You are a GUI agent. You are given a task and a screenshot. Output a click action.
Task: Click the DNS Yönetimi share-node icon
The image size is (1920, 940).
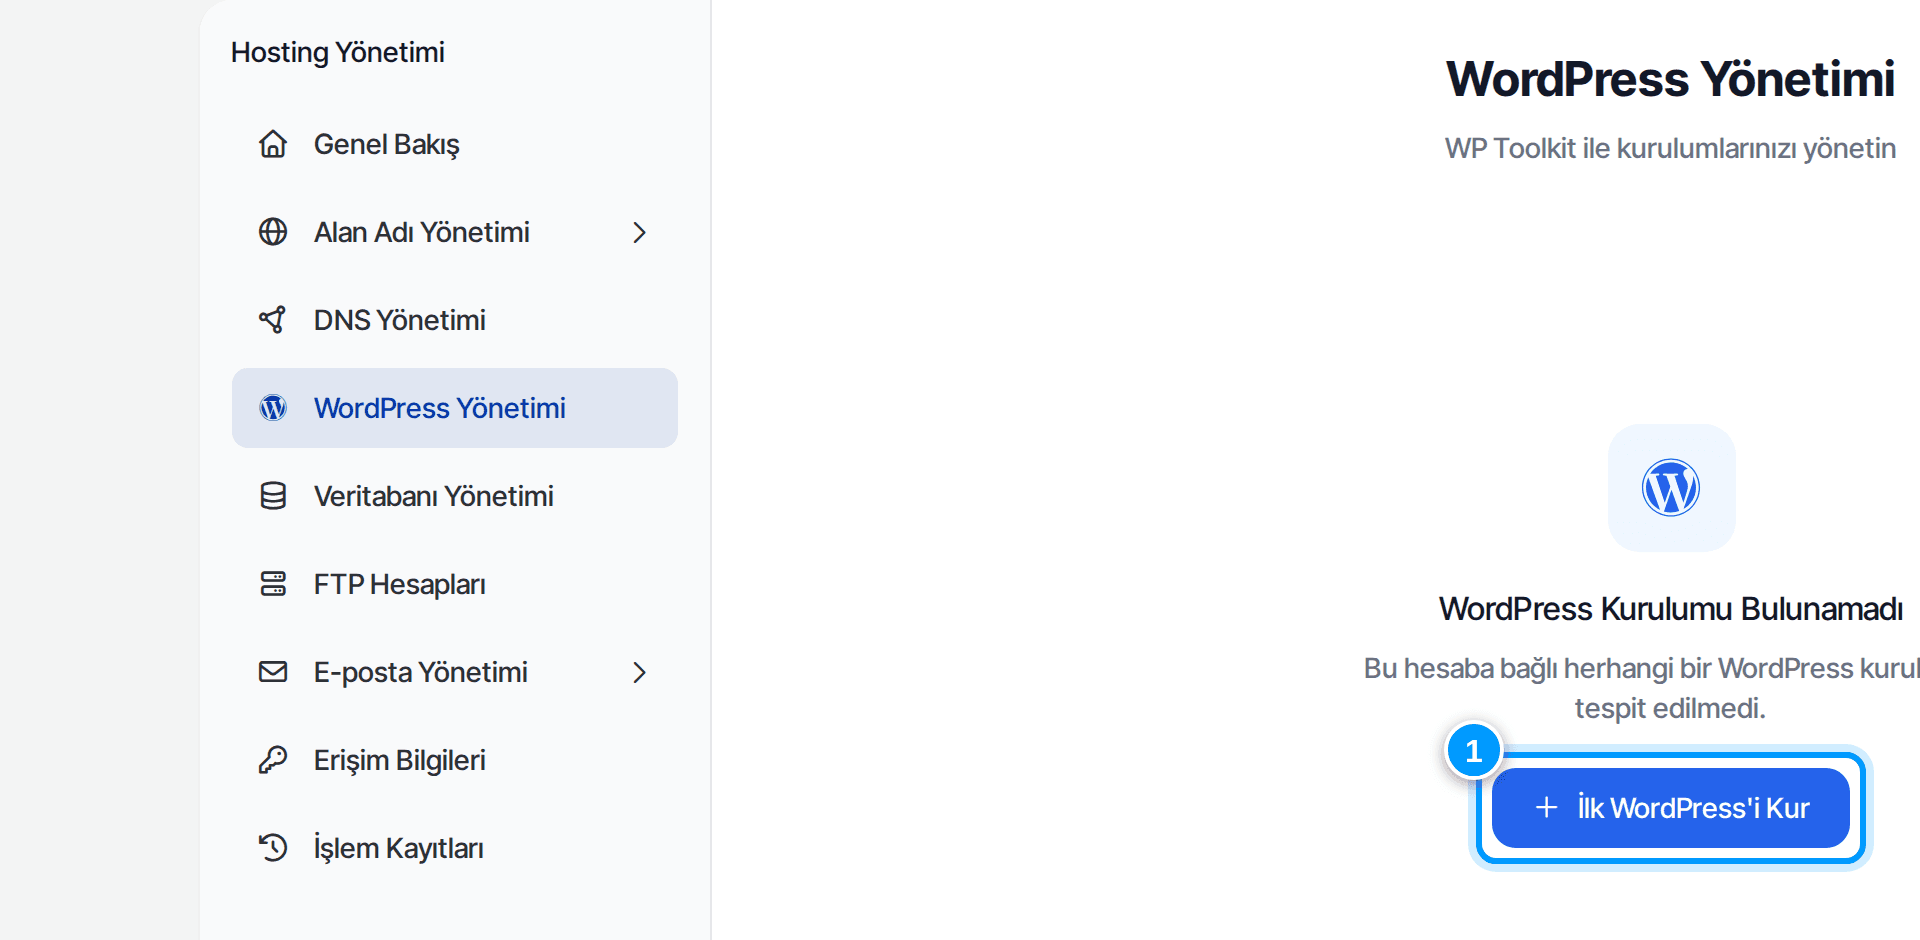[x=273, y=320]
